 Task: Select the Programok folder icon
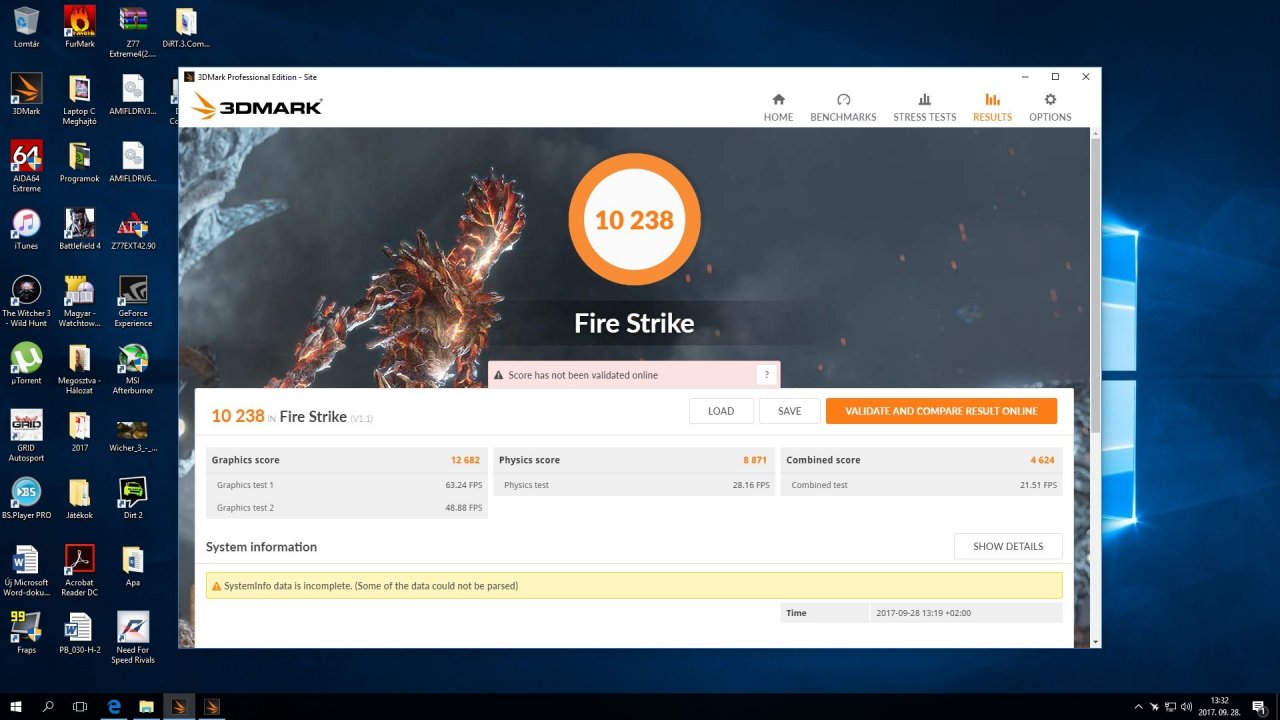(80, 161)
